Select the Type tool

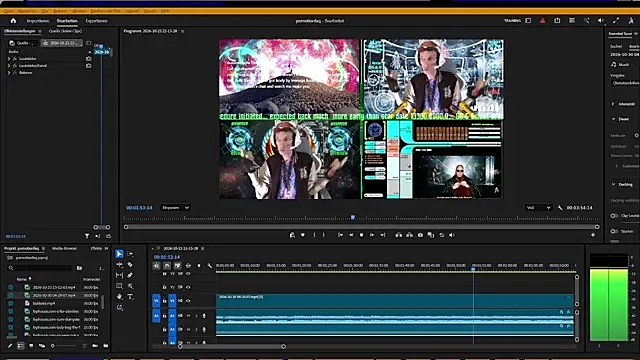[x=130, y=297]
